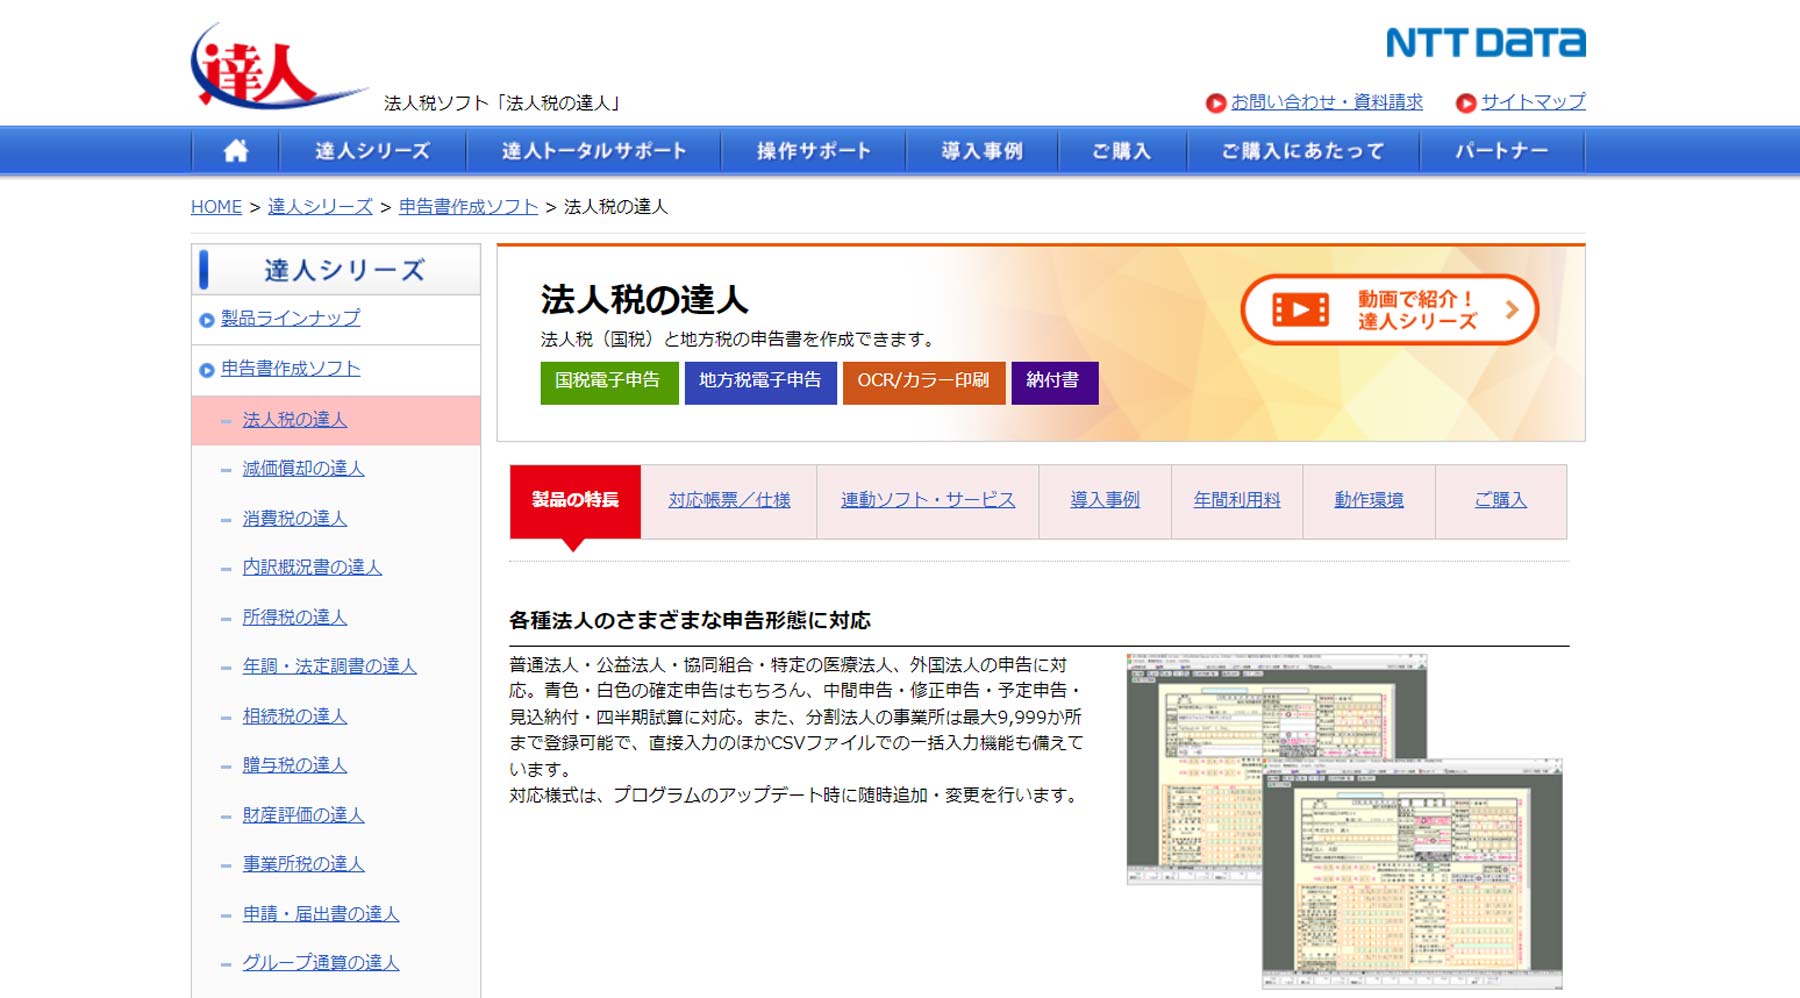Click 動画で紹介！達人シリーズ banner button
1800x998 pixels.
1389,310
